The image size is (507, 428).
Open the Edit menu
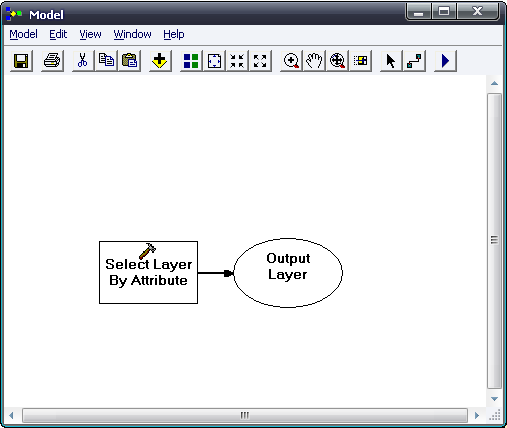pos(58,34)
